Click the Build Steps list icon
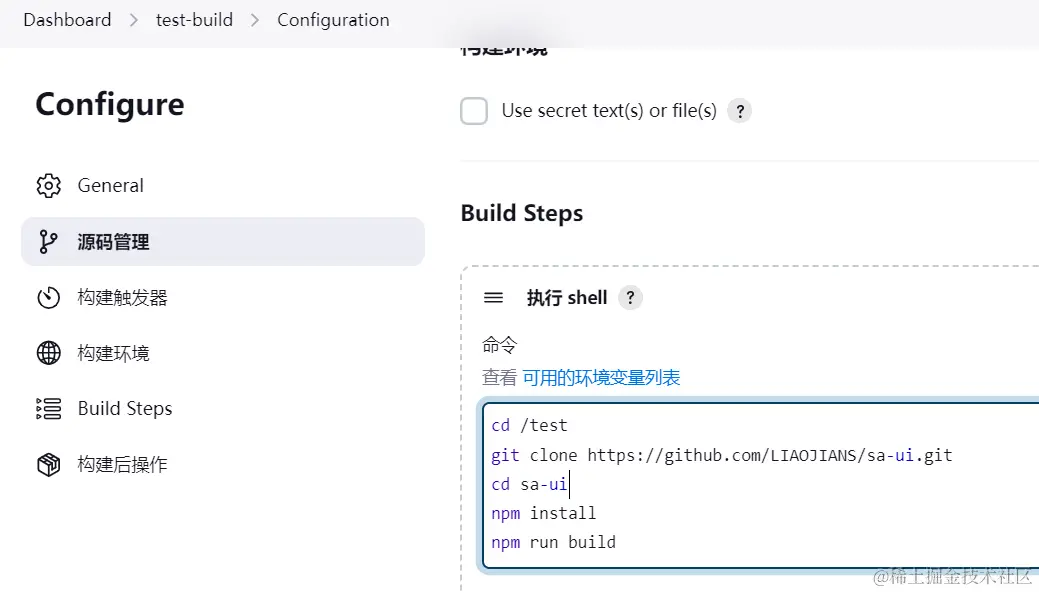The image size is (1039, 593). tap(48, 409)
